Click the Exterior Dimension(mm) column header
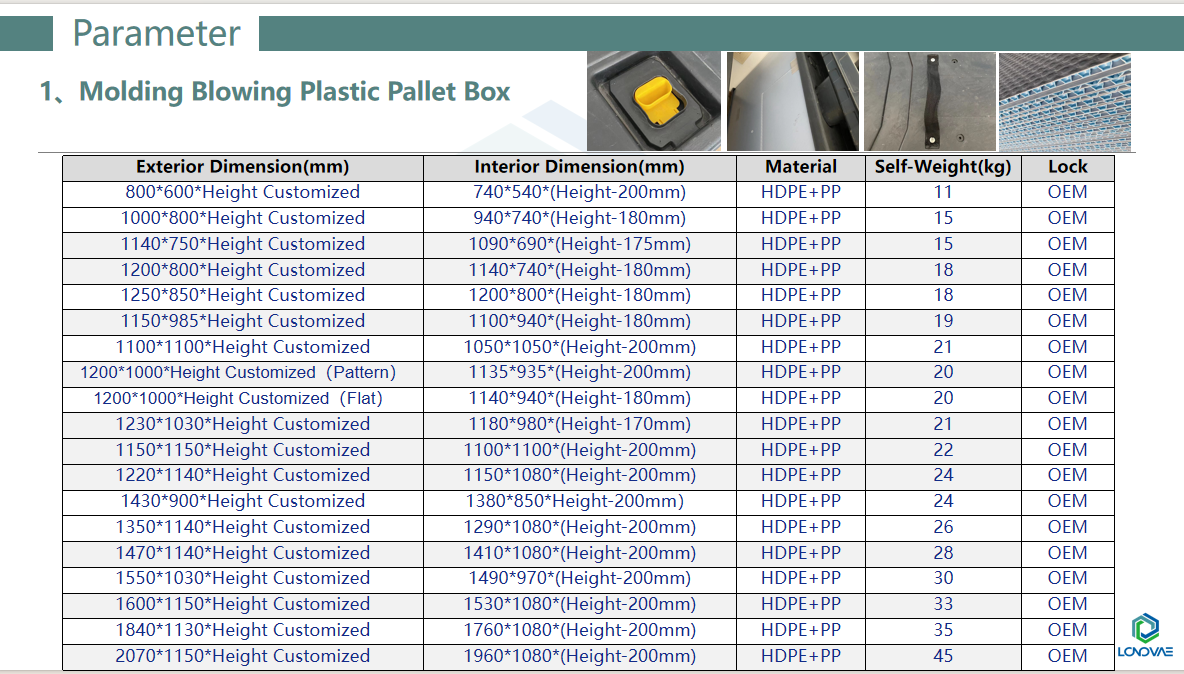This screenshot has width=1184, height=674. pos(242,167)
